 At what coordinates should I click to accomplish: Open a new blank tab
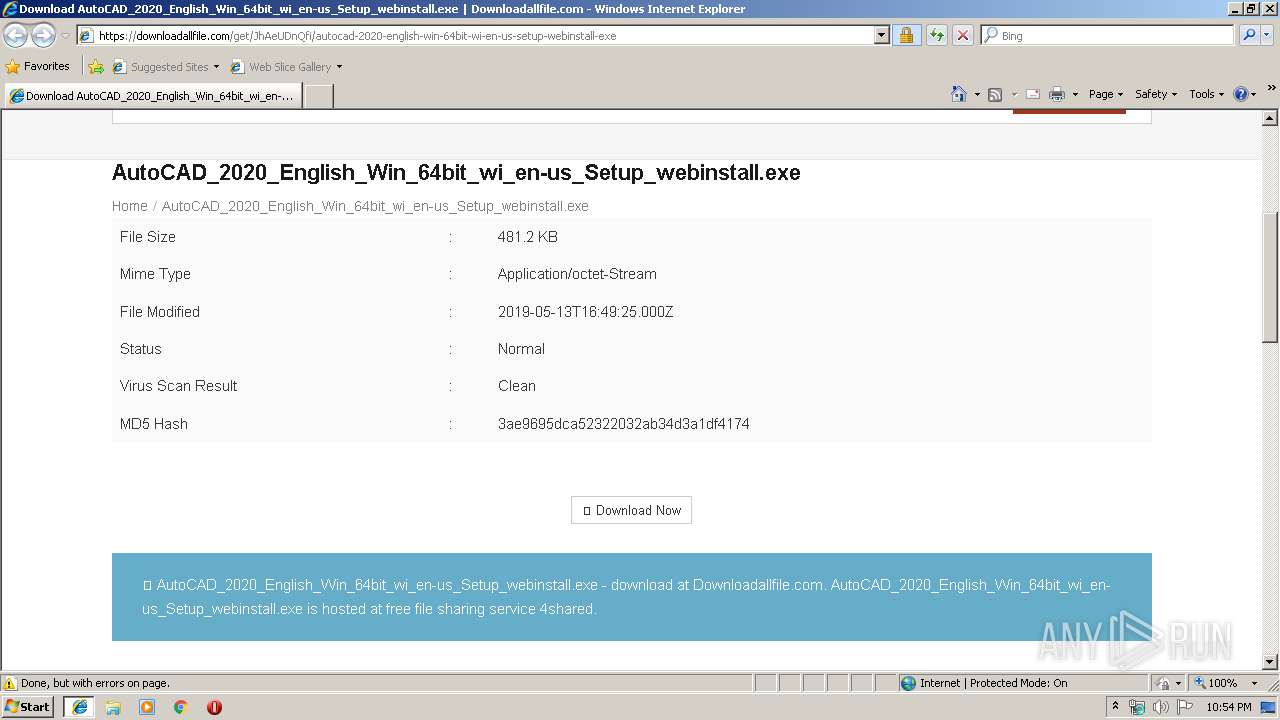318,96
